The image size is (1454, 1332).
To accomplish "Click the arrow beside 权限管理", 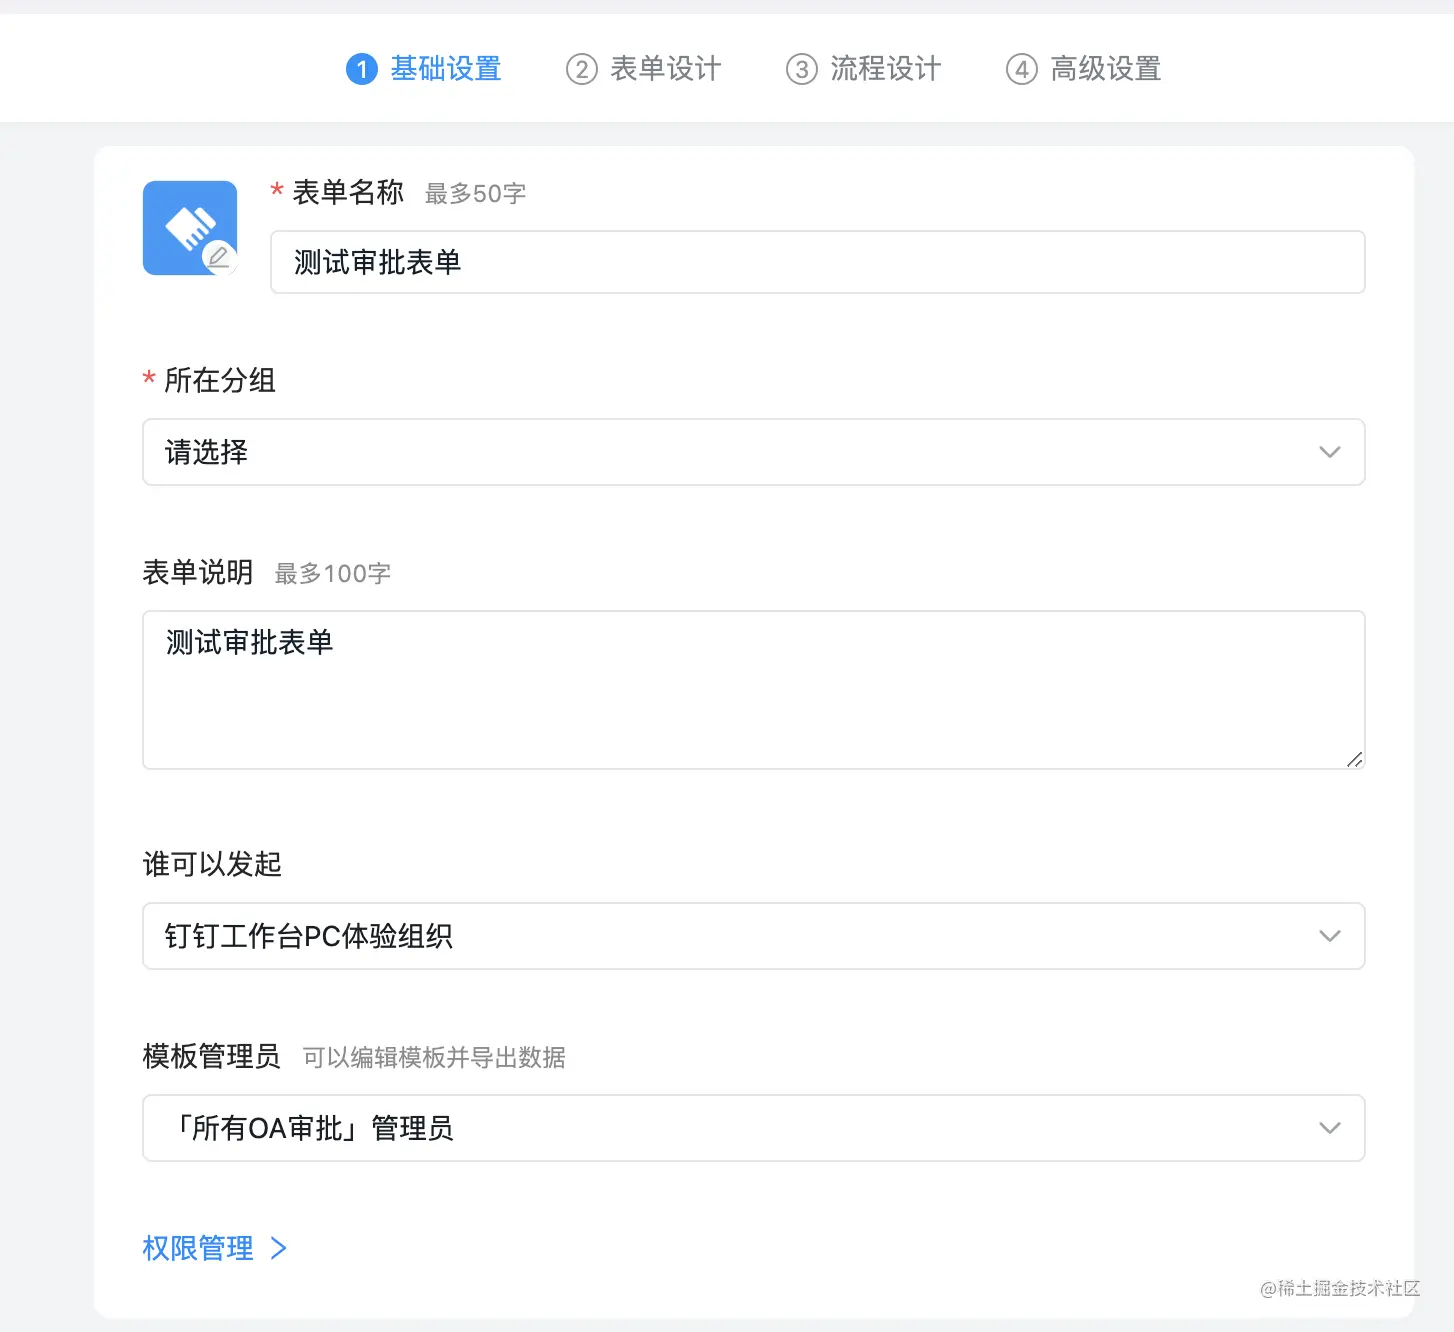I will pos(279,1248).
